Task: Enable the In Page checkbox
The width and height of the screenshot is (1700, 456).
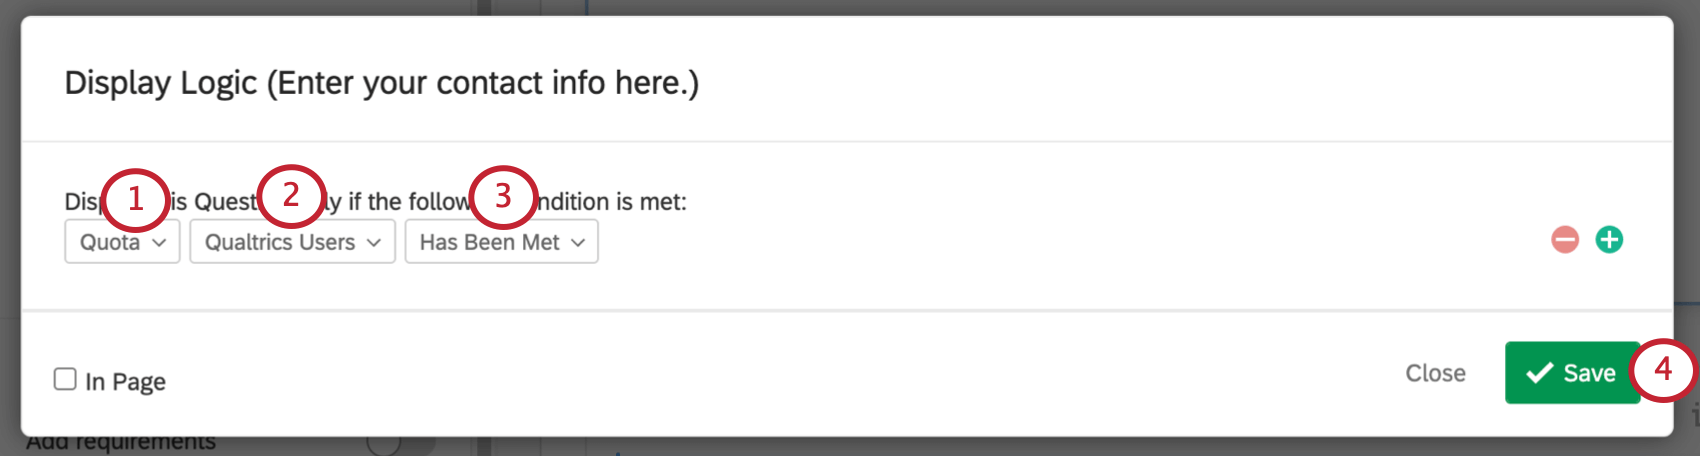Action: [65, 379]
